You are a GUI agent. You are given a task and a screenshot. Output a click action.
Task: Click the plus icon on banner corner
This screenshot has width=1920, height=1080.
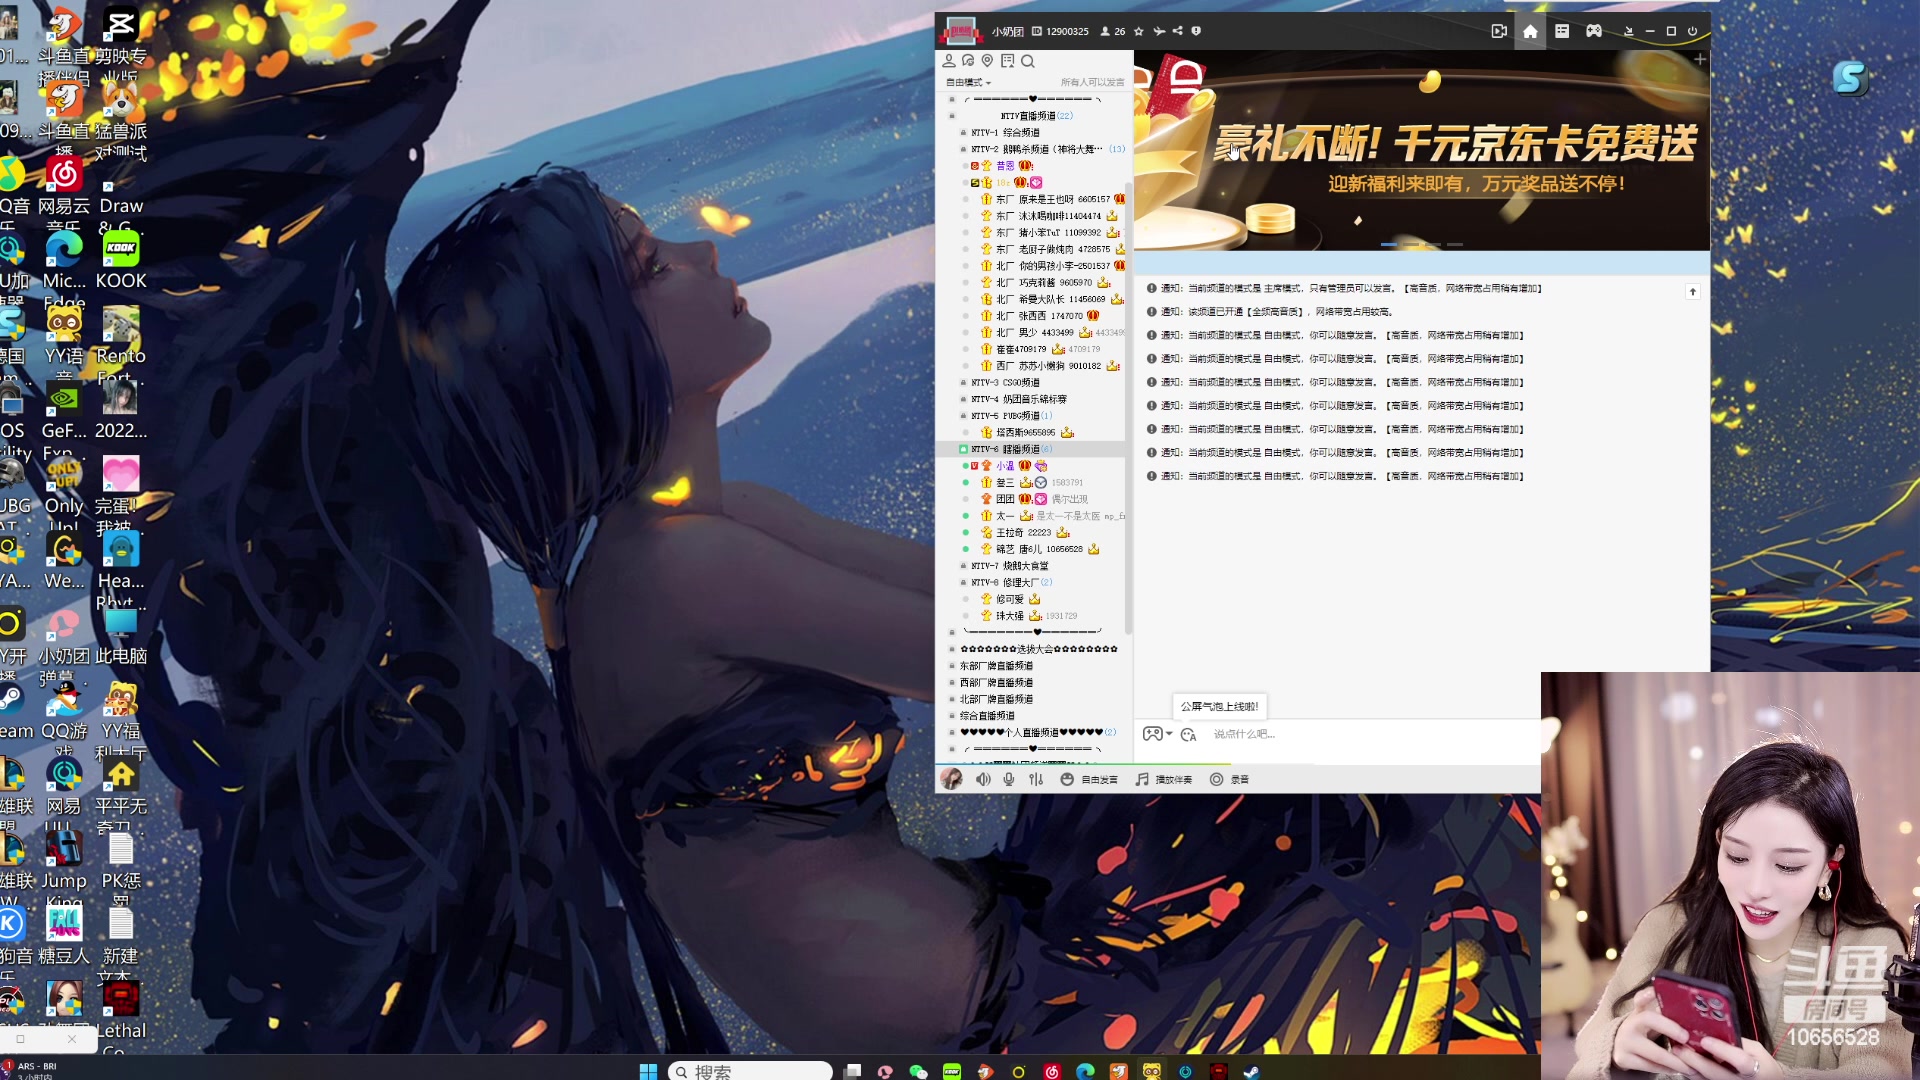click(x=1699, y=60)
